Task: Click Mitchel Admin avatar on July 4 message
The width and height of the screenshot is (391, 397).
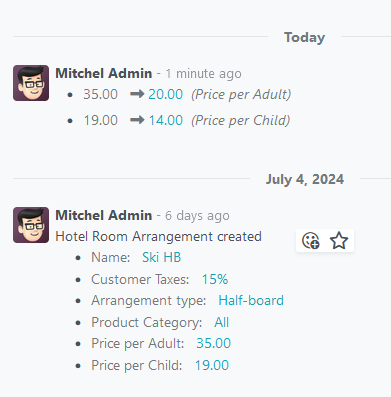Action: pos(31,225)
